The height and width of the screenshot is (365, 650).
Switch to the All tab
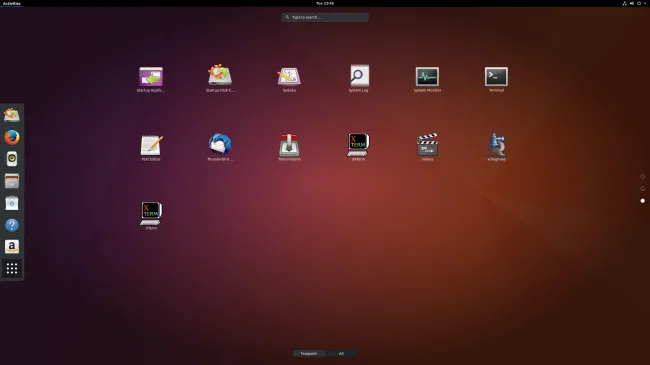pos(341,353)
